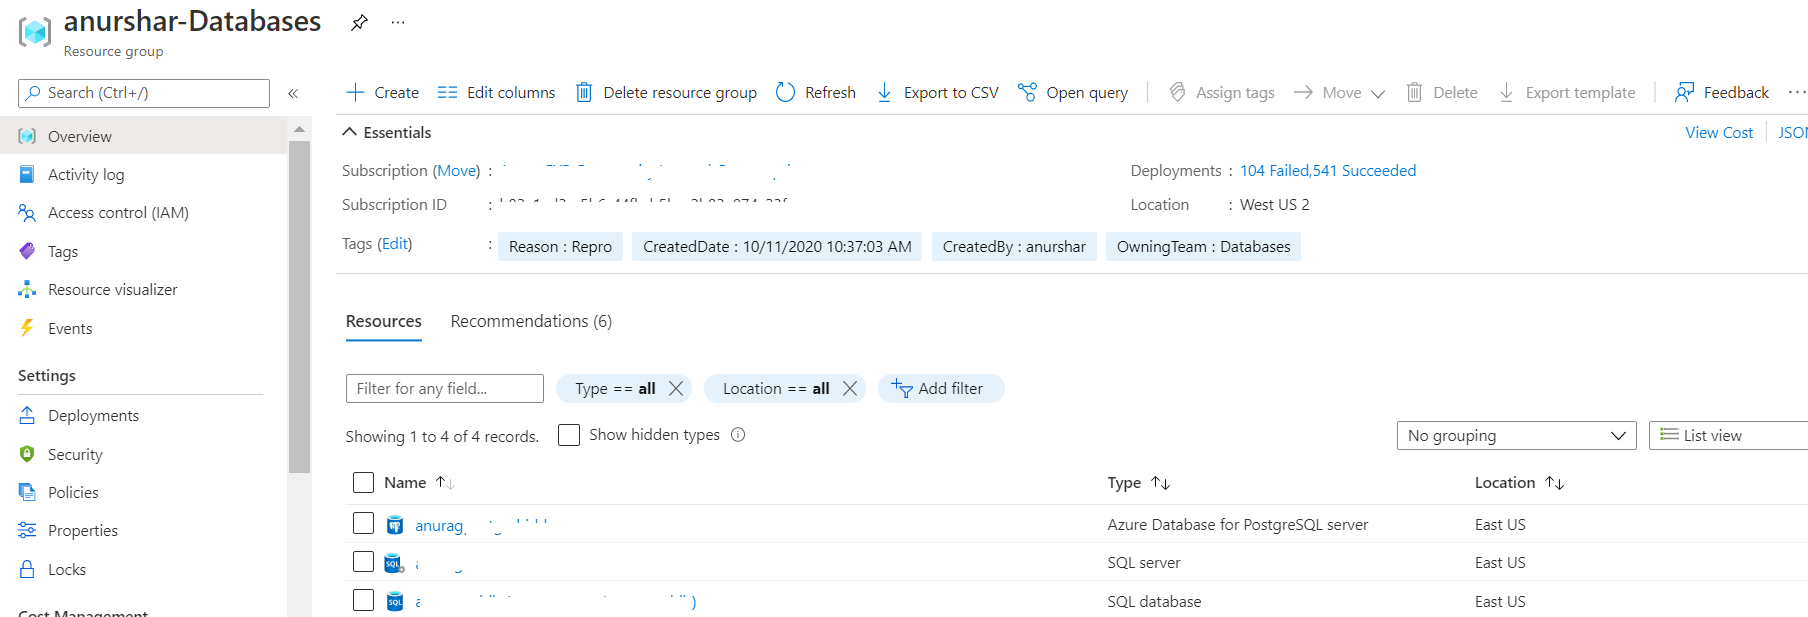The width and height of the screenshot is (1808, 617).
Task: Click the Delete resource group trash icon
Action: pos(584,93)
